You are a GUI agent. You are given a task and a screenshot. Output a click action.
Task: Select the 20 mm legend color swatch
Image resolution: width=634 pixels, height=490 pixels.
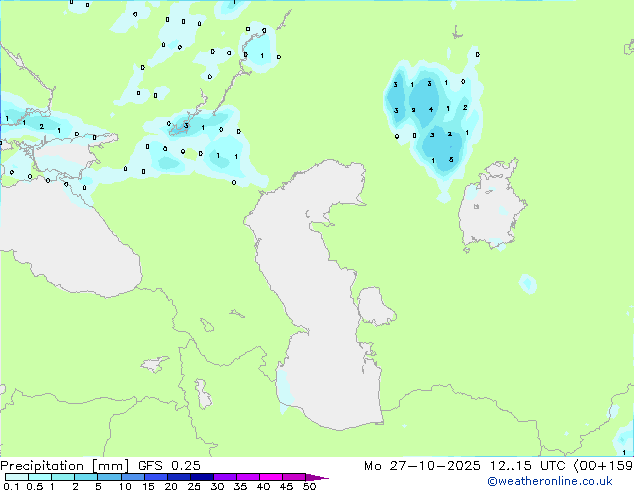click(179, 477)
